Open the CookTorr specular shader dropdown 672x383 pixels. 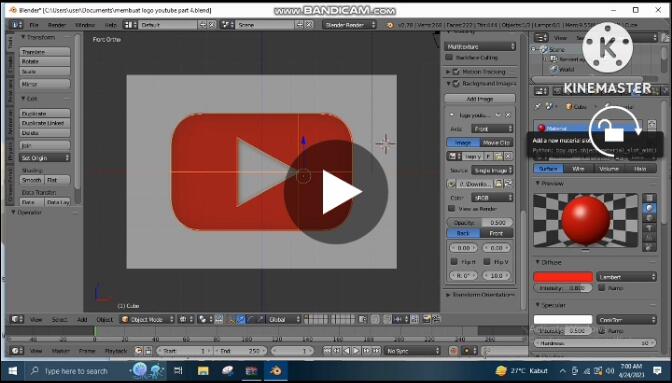[626, 320]
